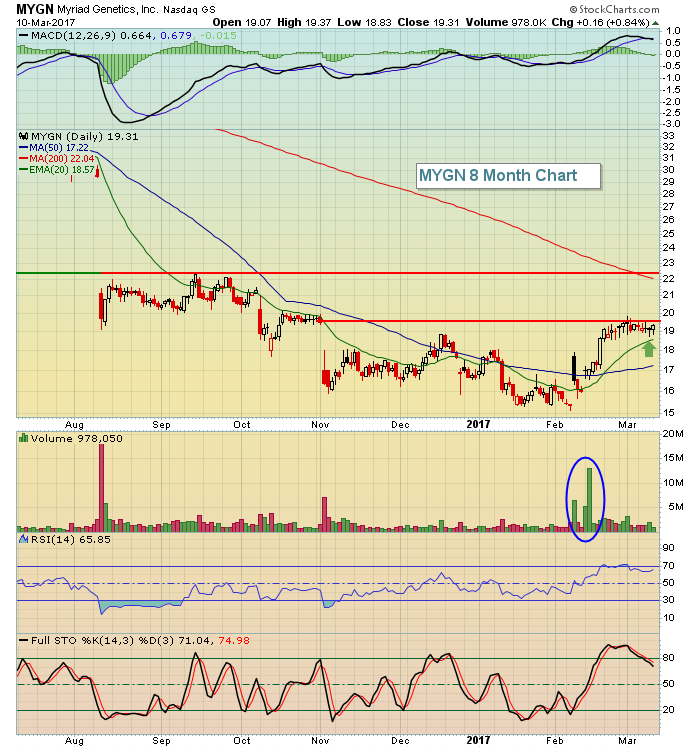Click the RSI(14) 65.85 panel label
The width and height of the screenshot is (700, 748).
click(71, 540)
